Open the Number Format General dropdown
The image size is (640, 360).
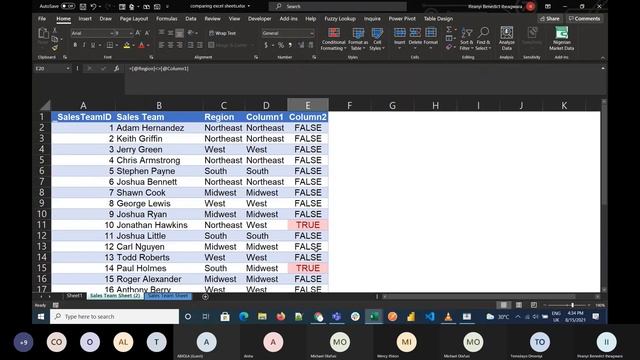coord(311,33)
